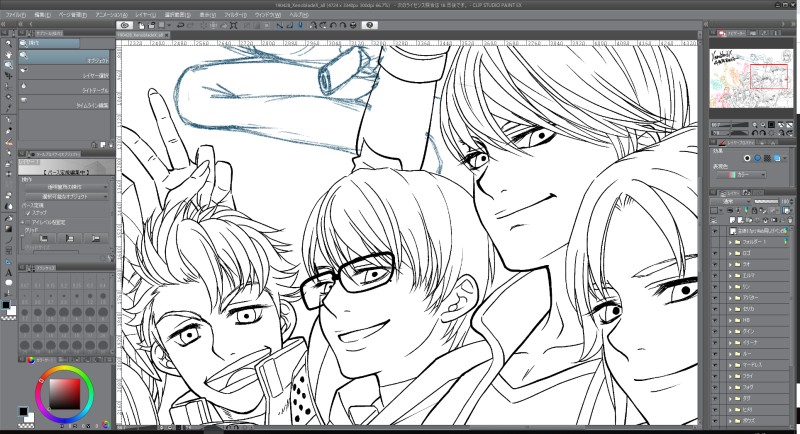Click Navigator zoom out magnifier icon

(755, 124)
